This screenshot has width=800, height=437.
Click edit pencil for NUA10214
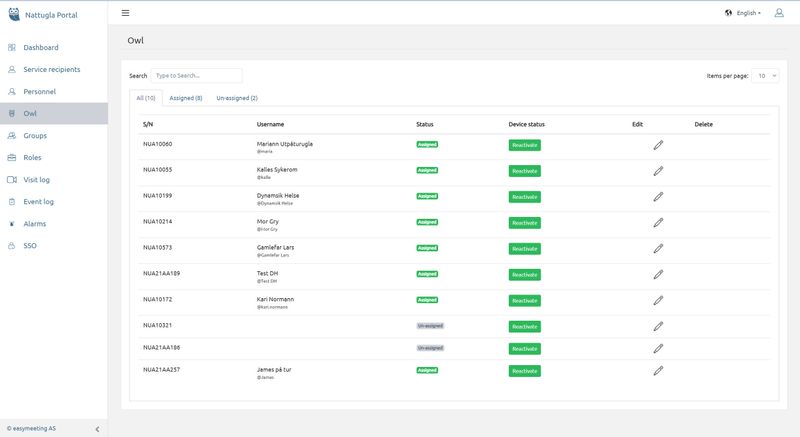(x=658, y=222)
